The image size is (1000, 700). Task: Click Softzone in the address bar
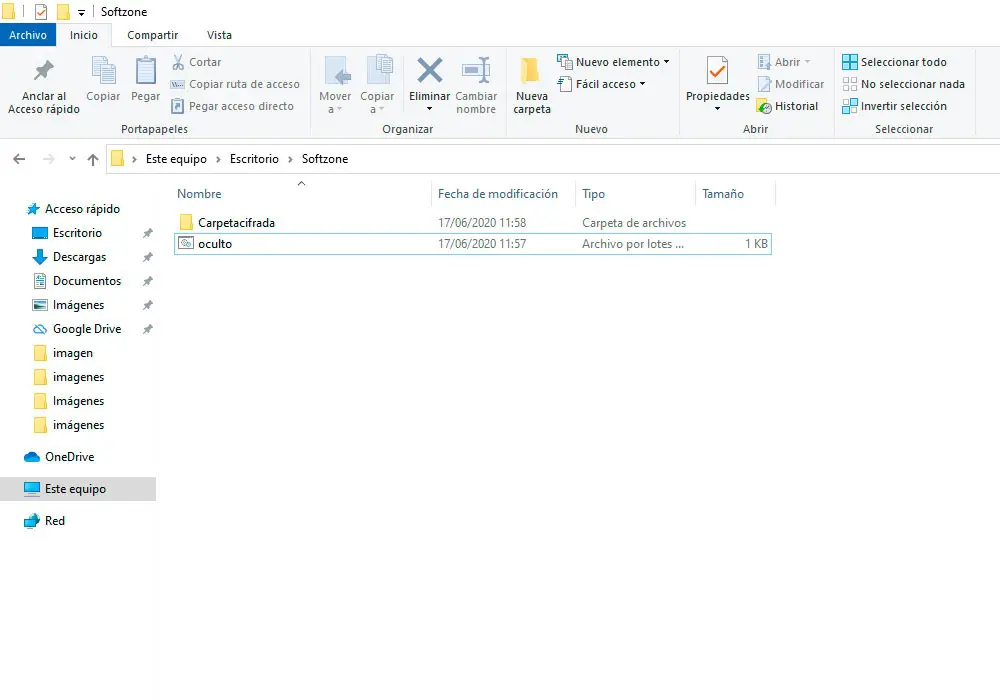pos(325,159)
